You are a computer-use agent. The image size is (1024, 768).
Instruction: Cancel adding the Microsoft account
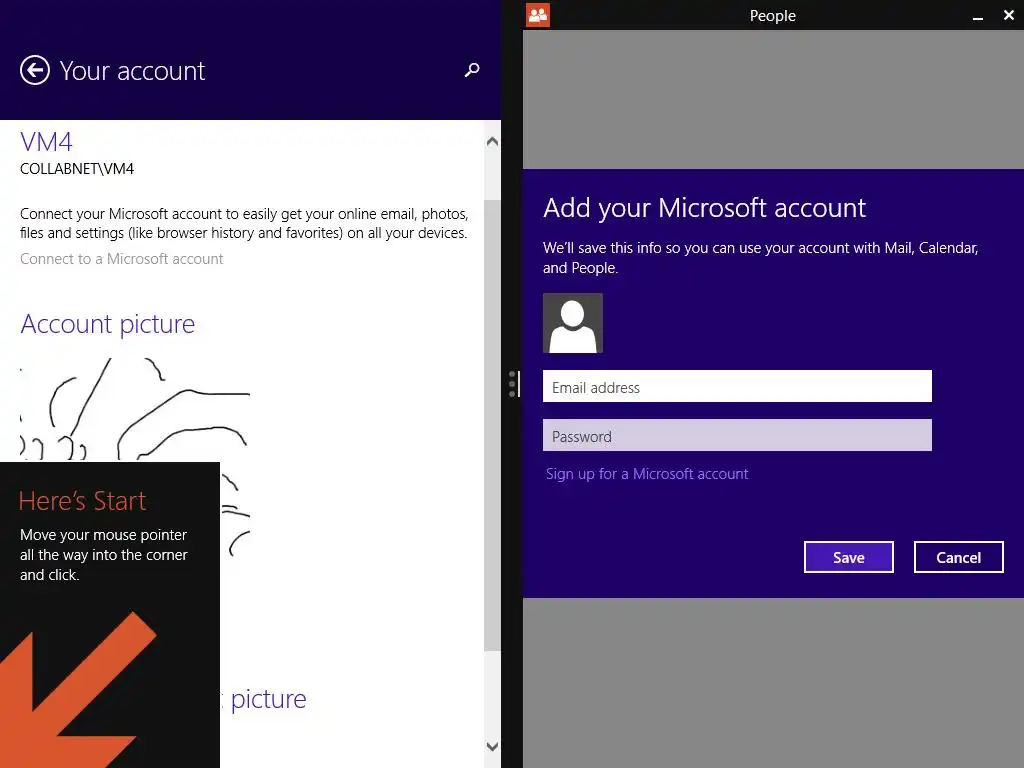coord(958,557)
